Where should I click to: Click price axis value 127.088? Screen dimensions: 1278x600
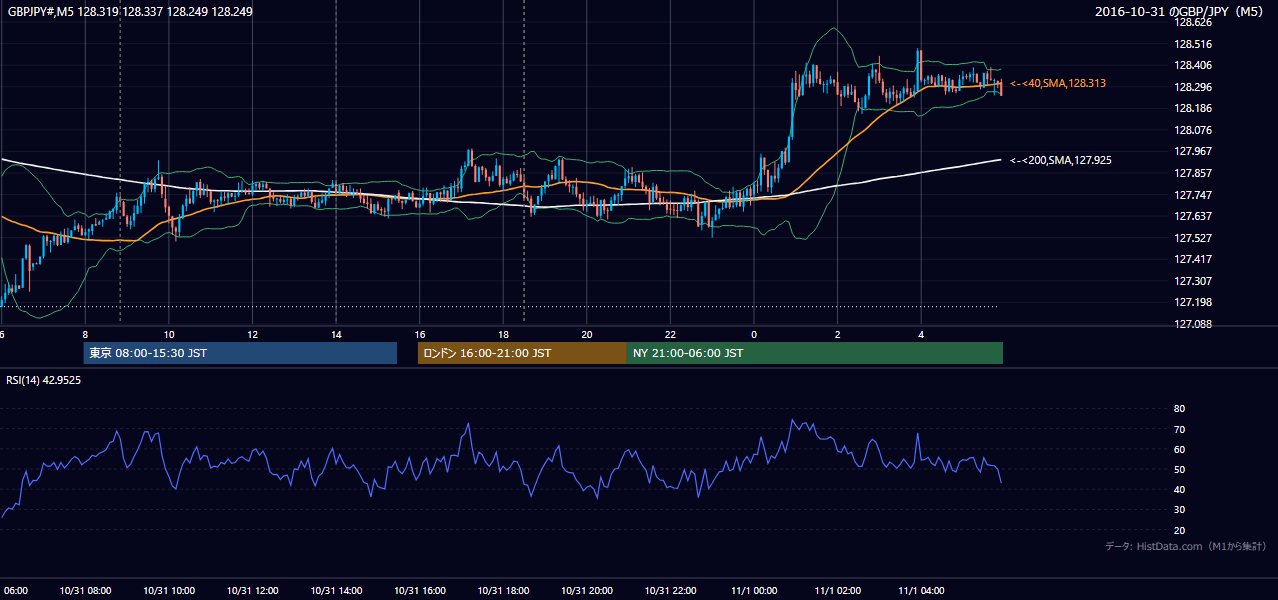pos(1194,325)
